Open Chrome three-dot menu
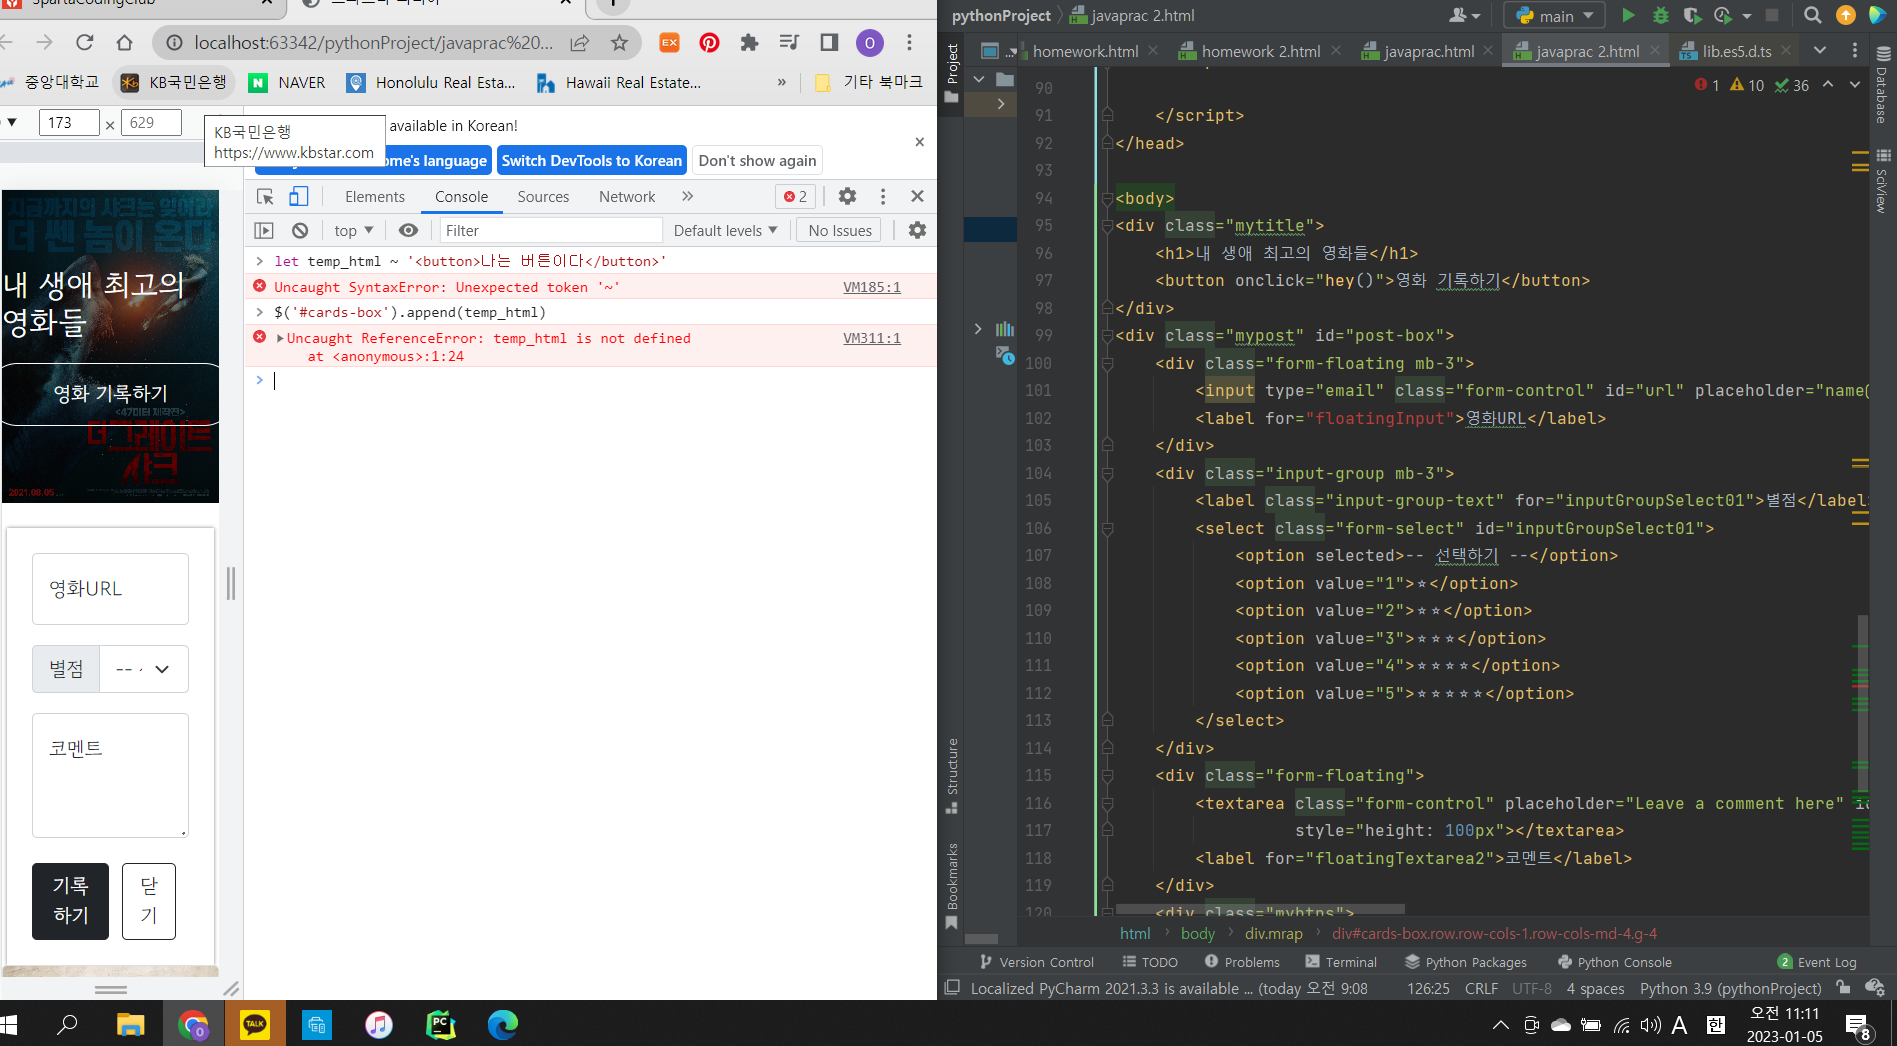 [x=909, y=42]
